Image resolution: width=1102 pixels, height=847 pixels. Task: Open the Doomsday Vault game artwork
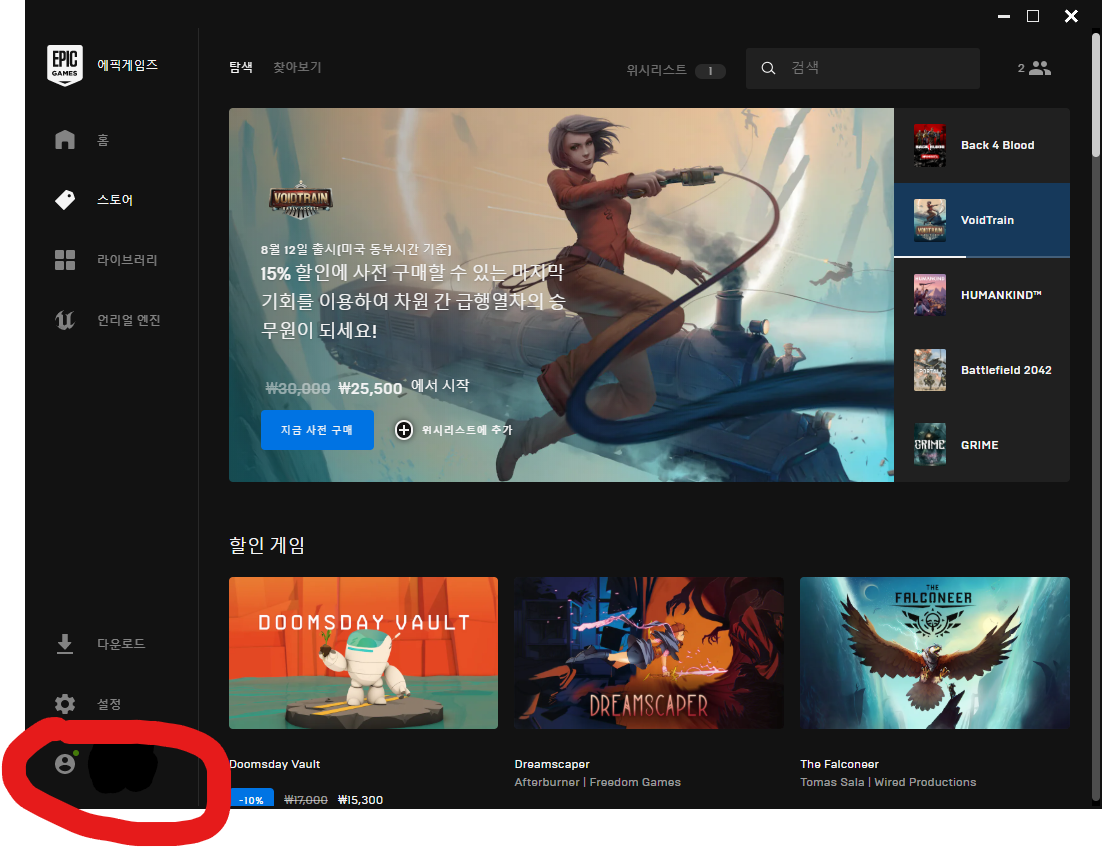click(363, 653)
